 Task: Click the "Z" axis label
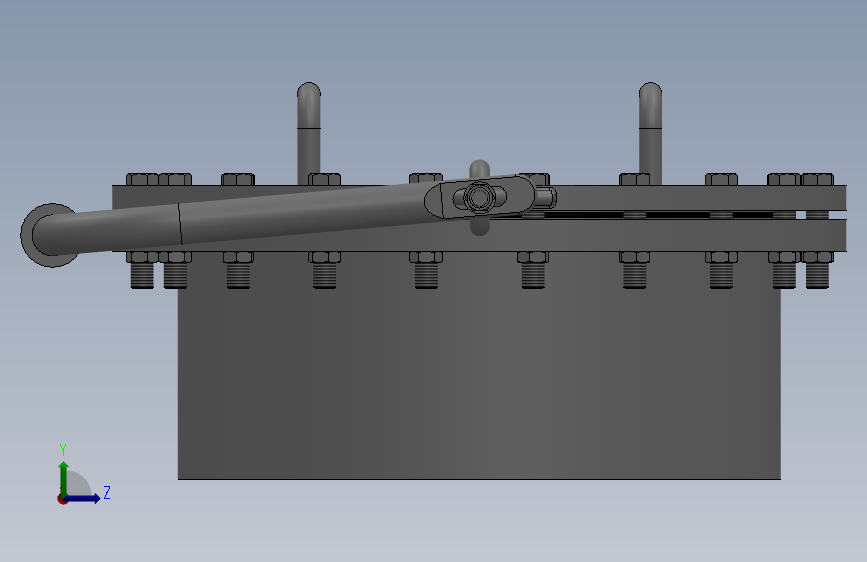(107, 492)
